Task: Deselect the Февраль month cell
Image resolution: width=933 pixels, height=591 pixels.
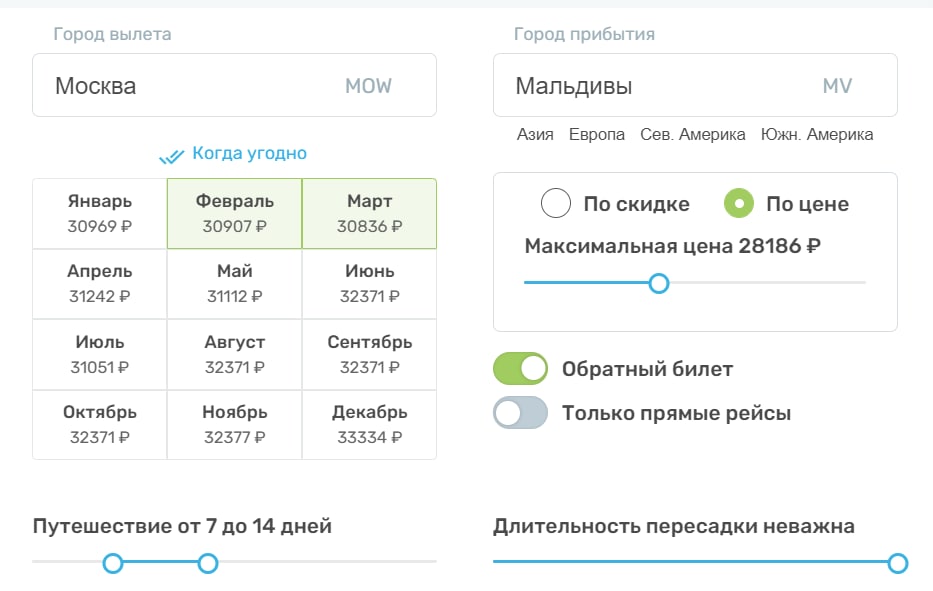Action: [234, 213]
